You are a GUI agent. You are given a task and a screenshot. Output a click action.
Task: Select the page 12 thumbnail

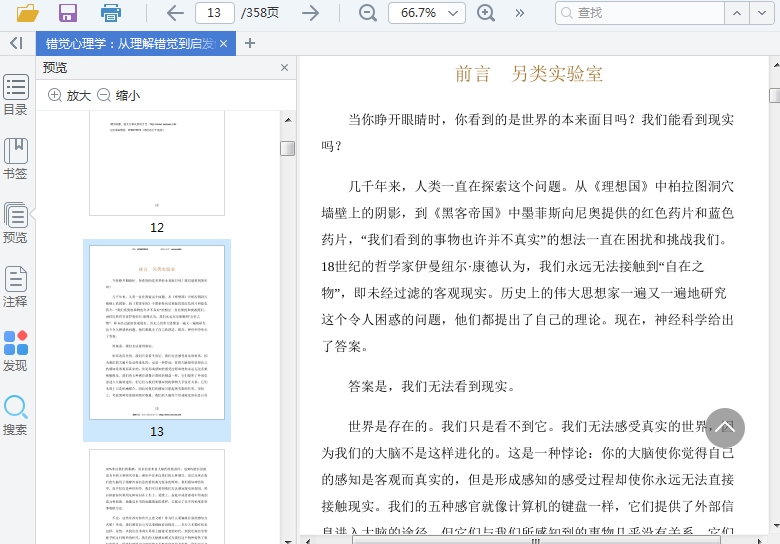click(x=156, y=165)
